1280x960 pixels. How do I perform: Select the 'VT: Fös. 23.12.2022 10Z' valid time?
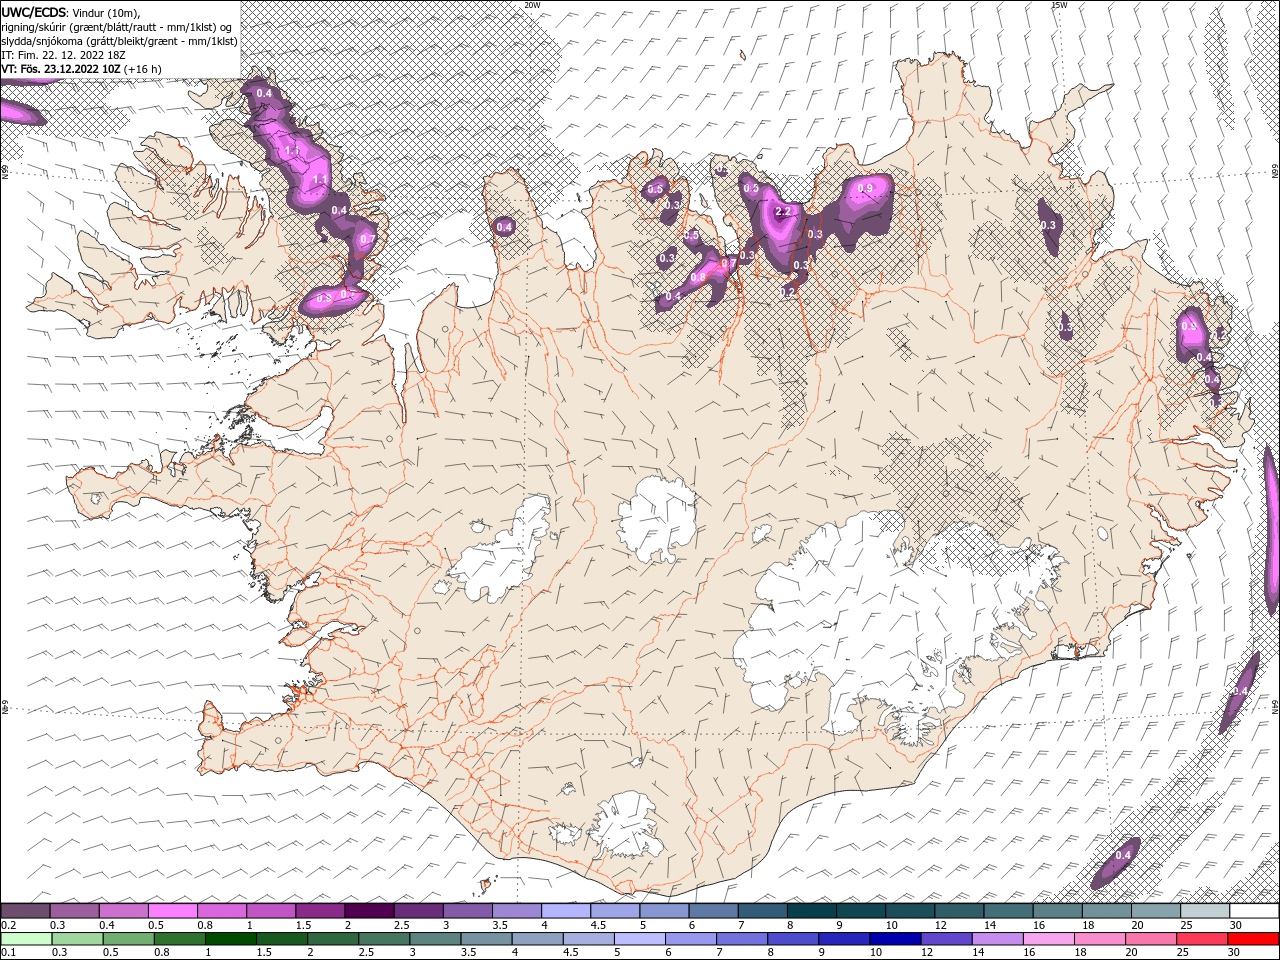tap(60, 69)
